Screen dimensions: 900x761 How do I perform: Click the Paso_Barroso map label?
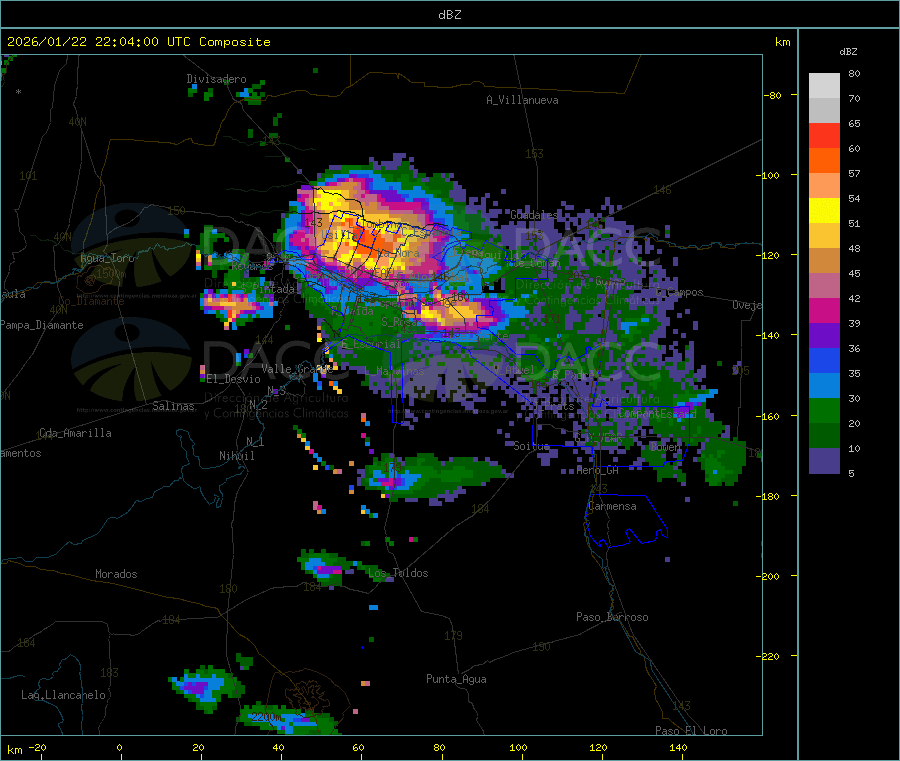click(x=612, y=617)
